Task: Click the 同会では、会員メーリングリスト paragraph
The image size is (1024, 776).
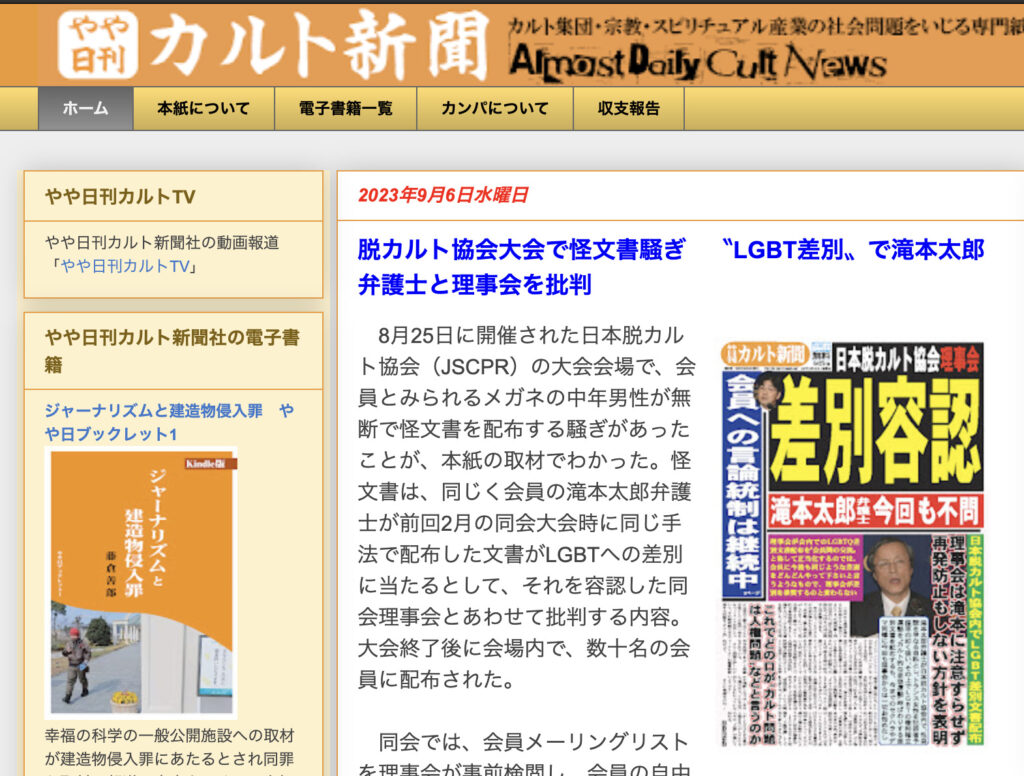Action: (x=526, y=753)
